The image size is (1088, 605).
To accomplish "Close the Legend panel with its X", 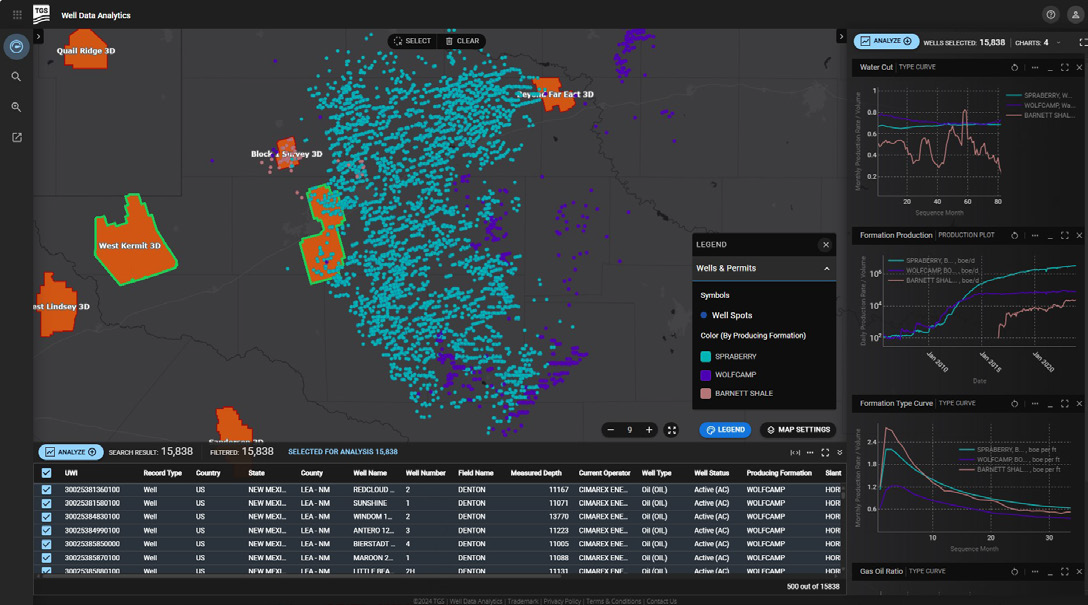I will 826,244.
